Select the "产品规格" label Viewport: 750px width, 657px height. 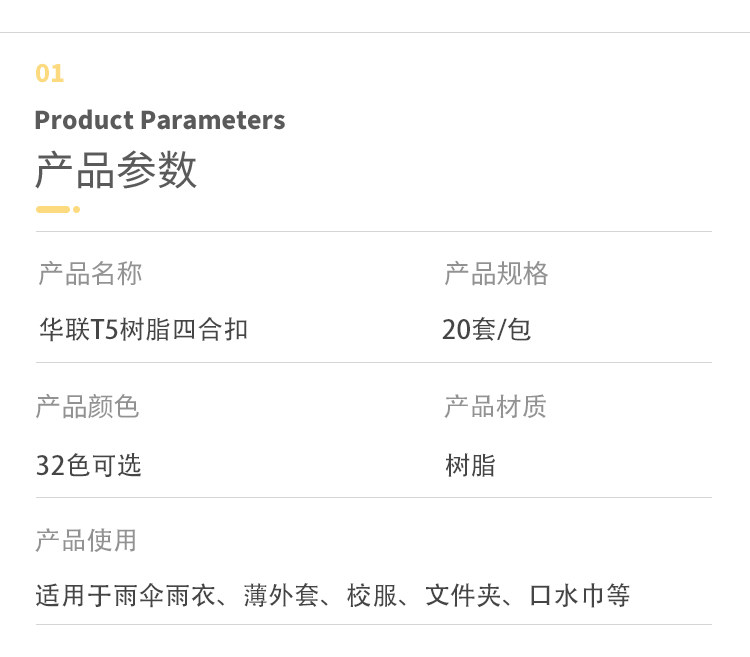point(496,274)
